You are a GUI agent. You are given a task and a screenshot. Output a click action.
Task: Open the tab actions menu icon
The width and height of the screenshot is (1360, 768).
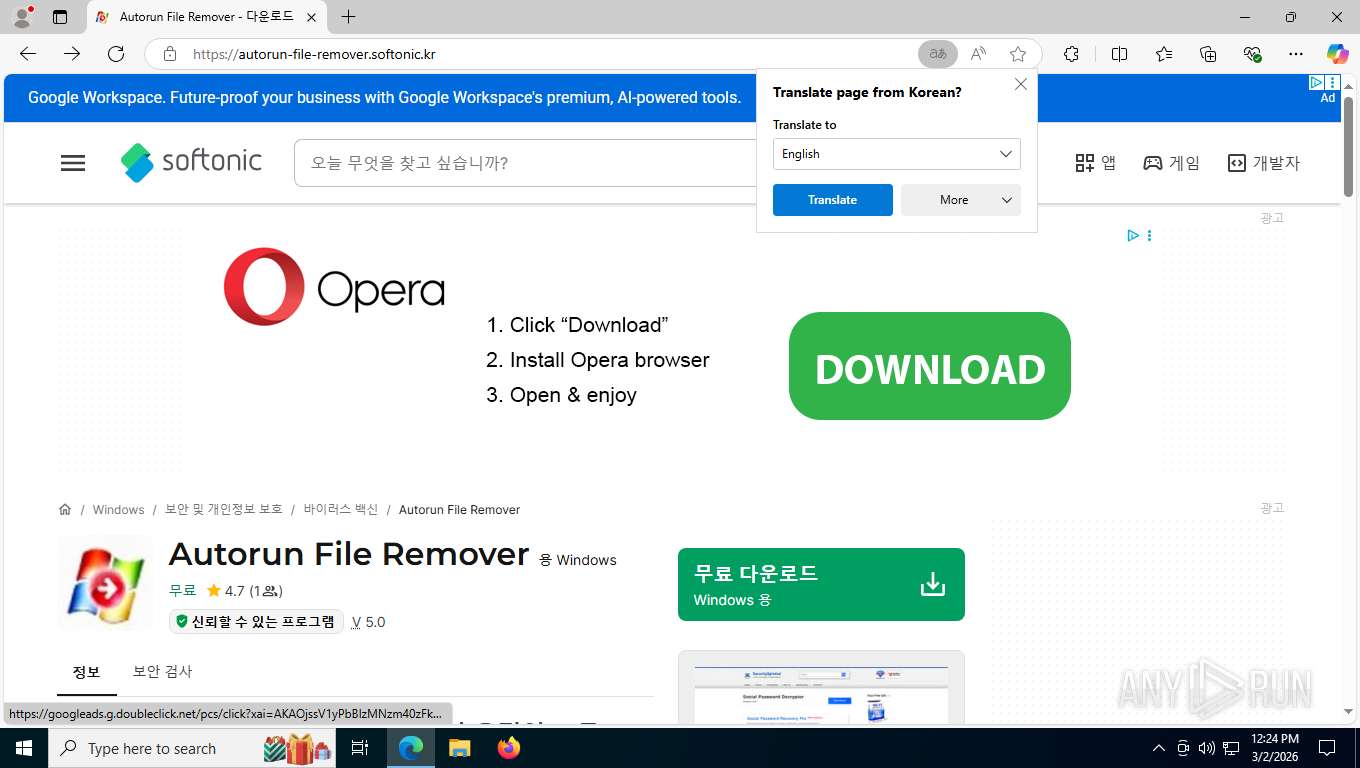pos(60,17)
